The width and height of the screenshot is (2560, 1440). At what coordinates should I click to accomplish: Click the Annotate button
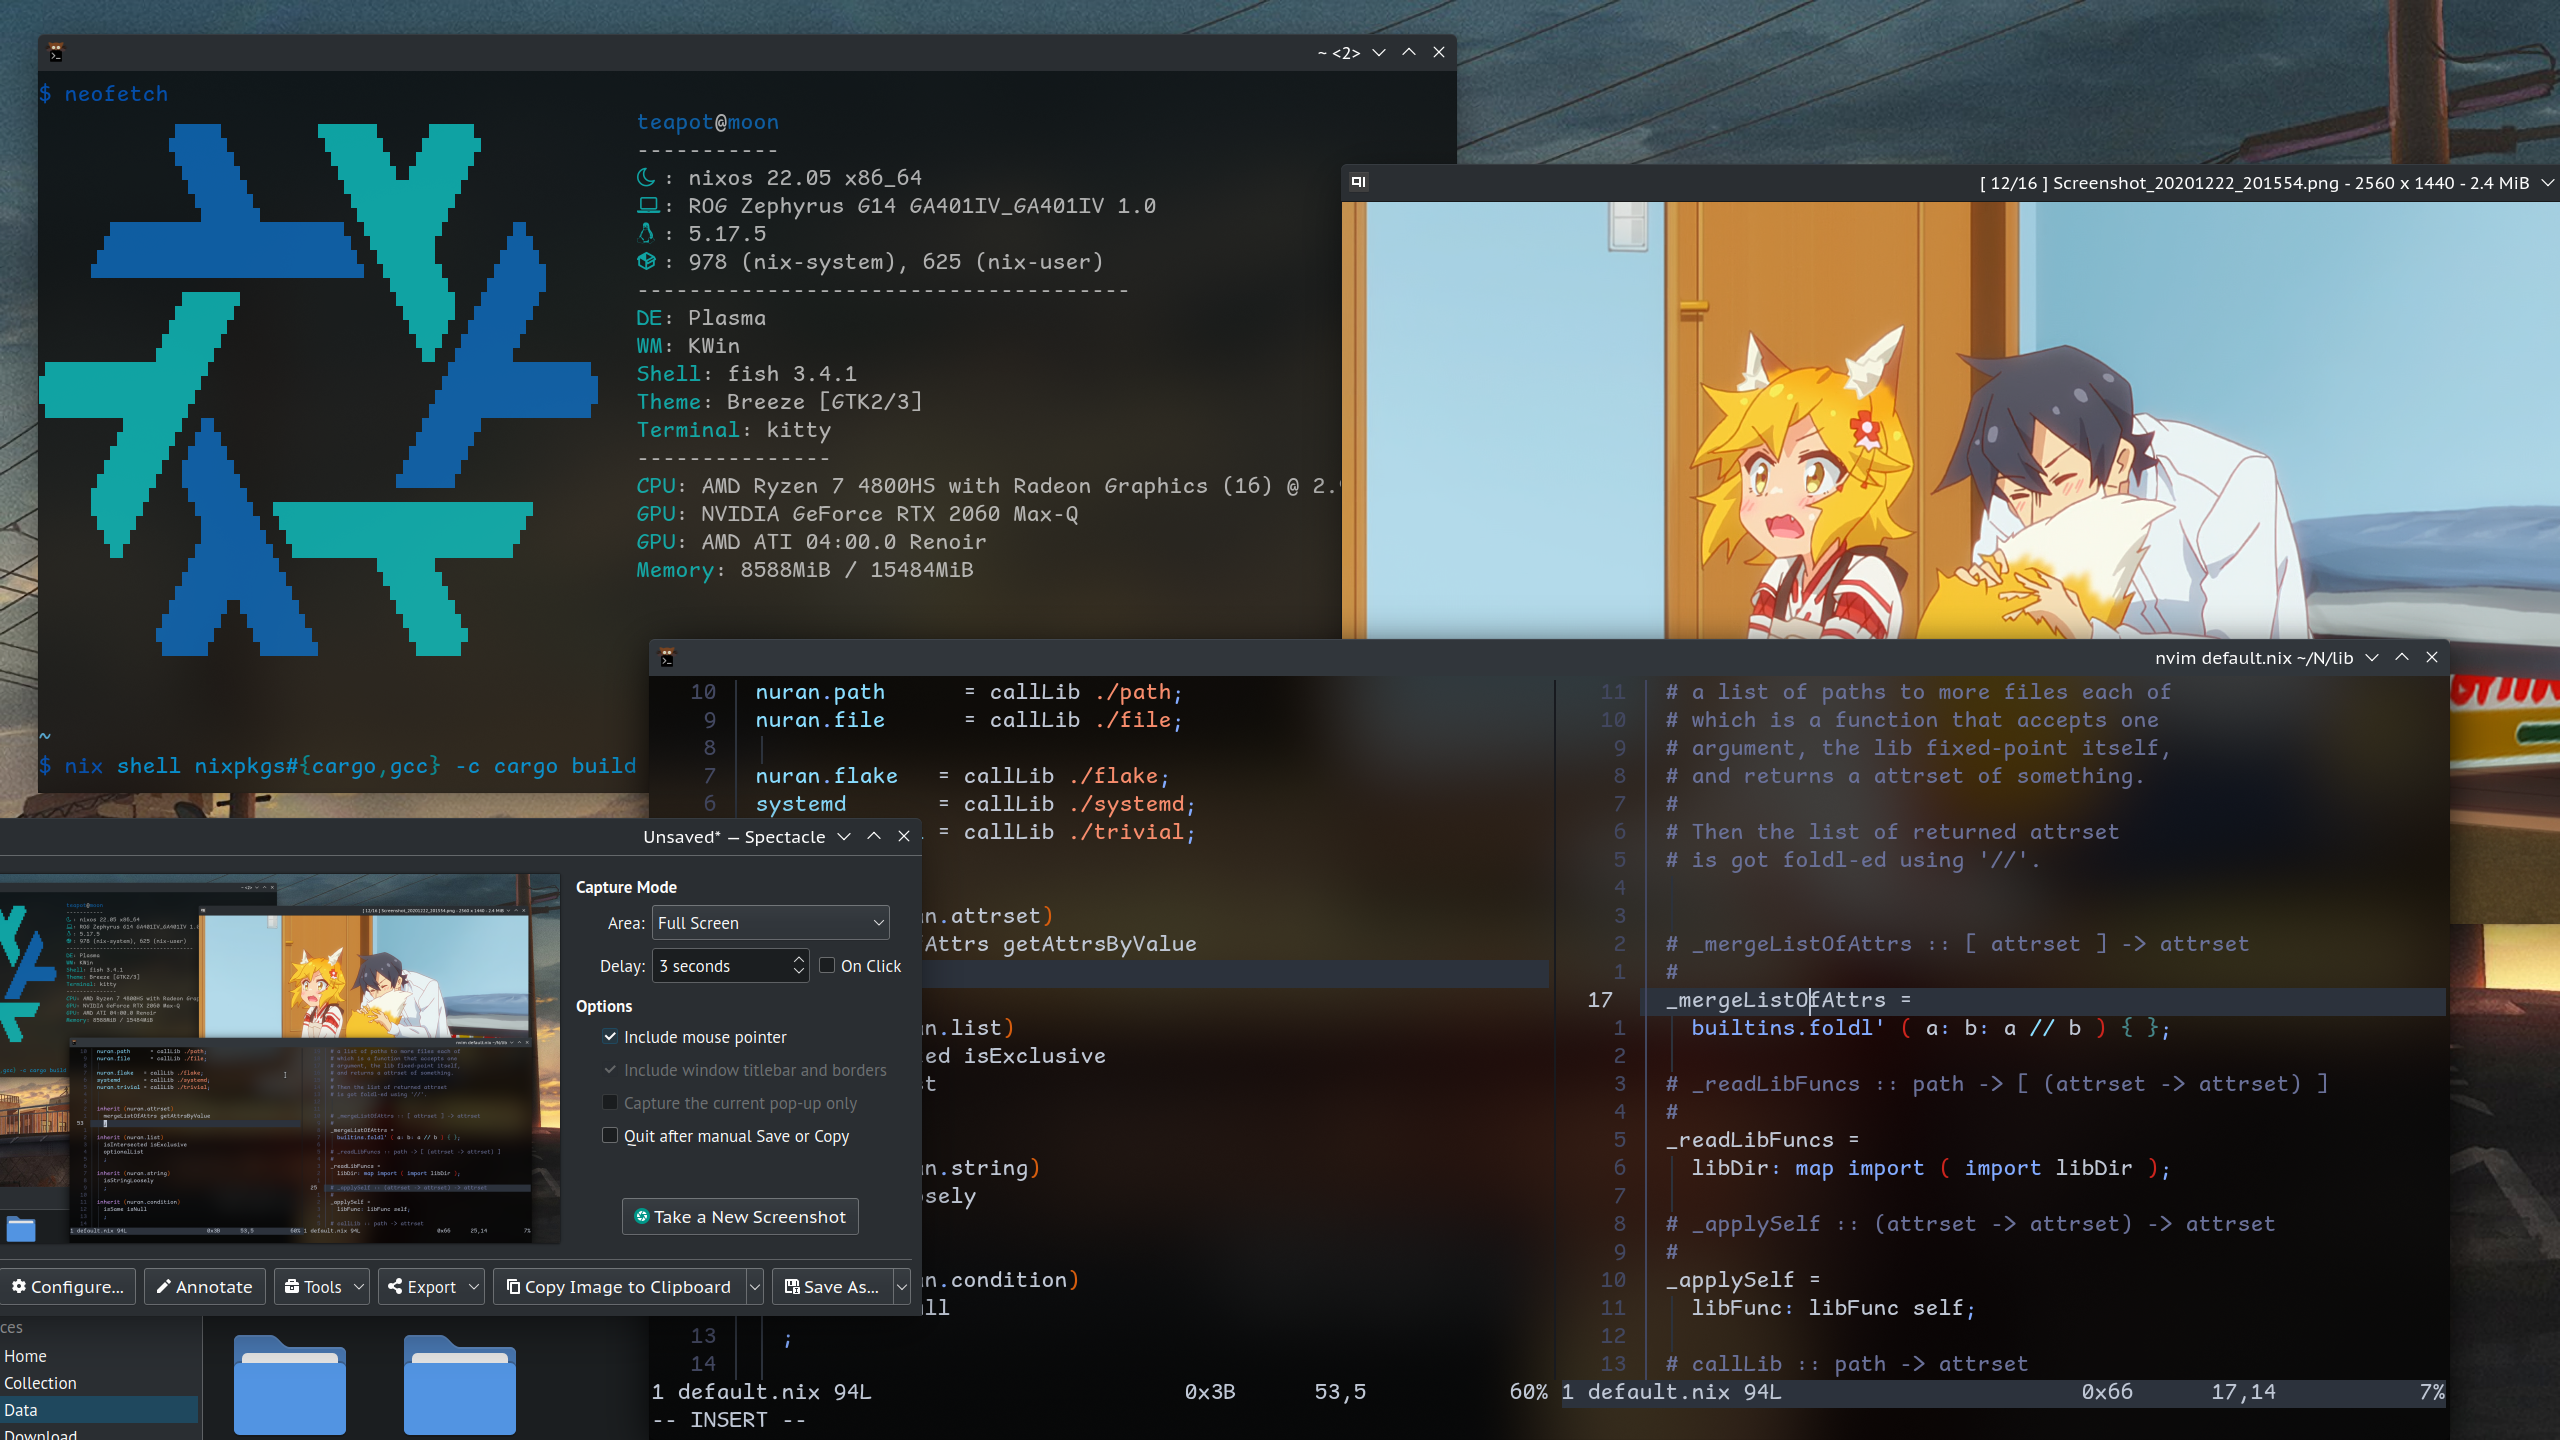tap(205, 1287)
